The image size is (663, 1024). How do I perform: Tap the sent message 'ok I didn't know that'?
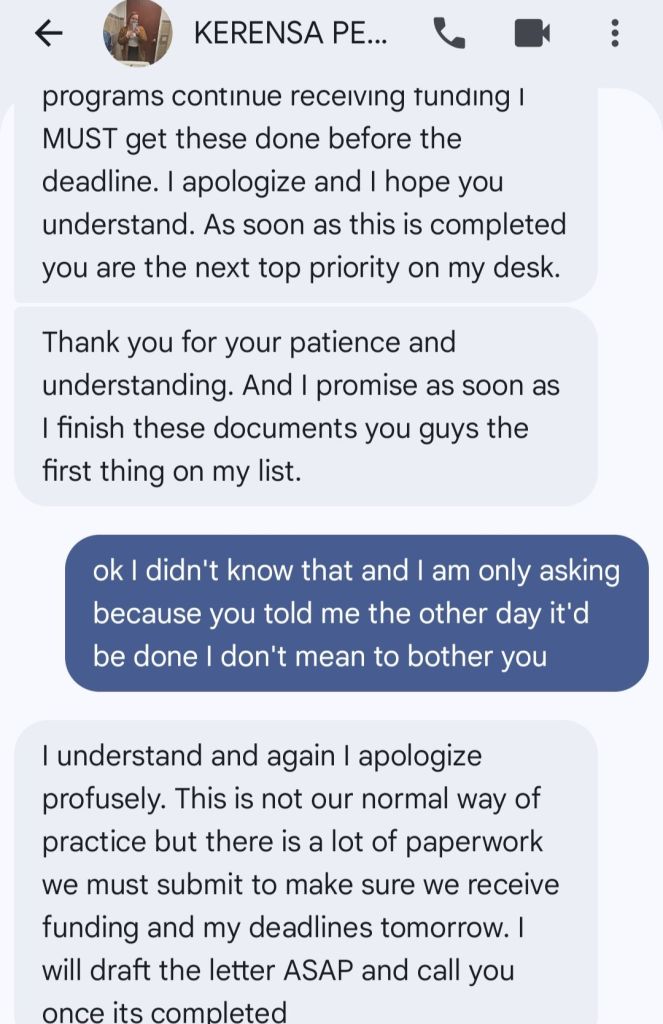point(356,613)
